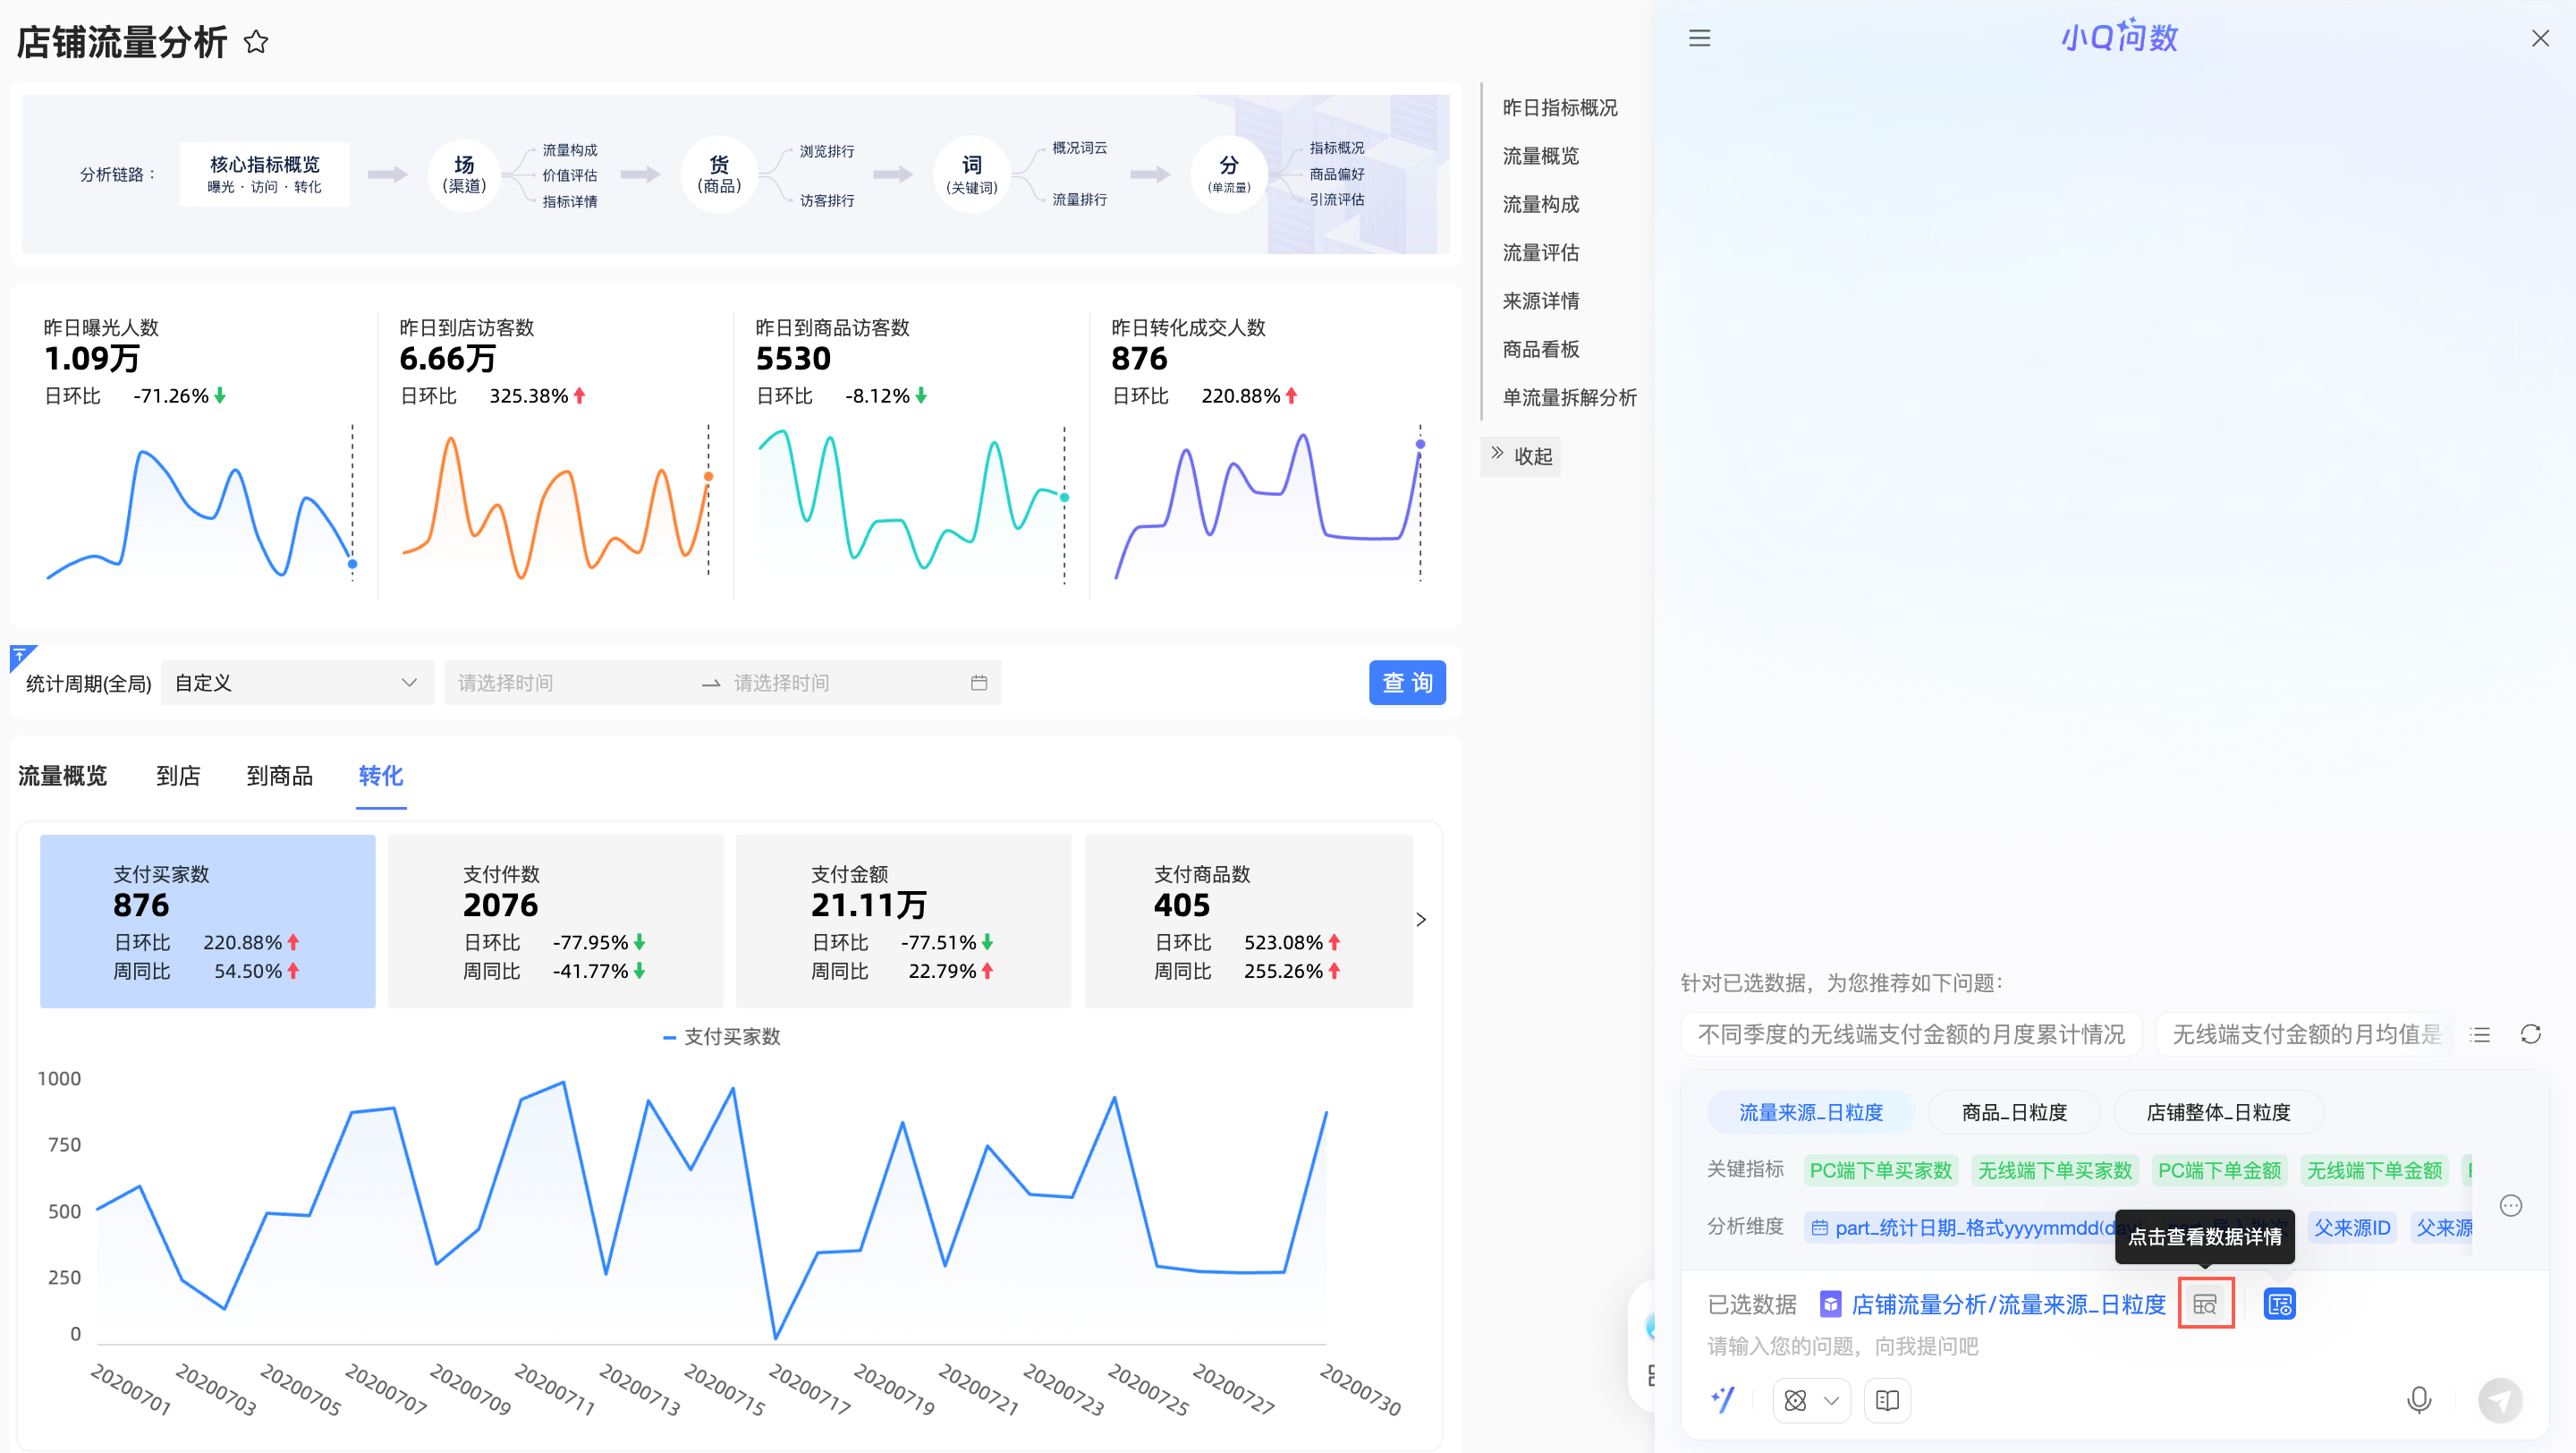Open the recommended questions list icon
2576x1453 pixels.
(x=2480, y=1034)
